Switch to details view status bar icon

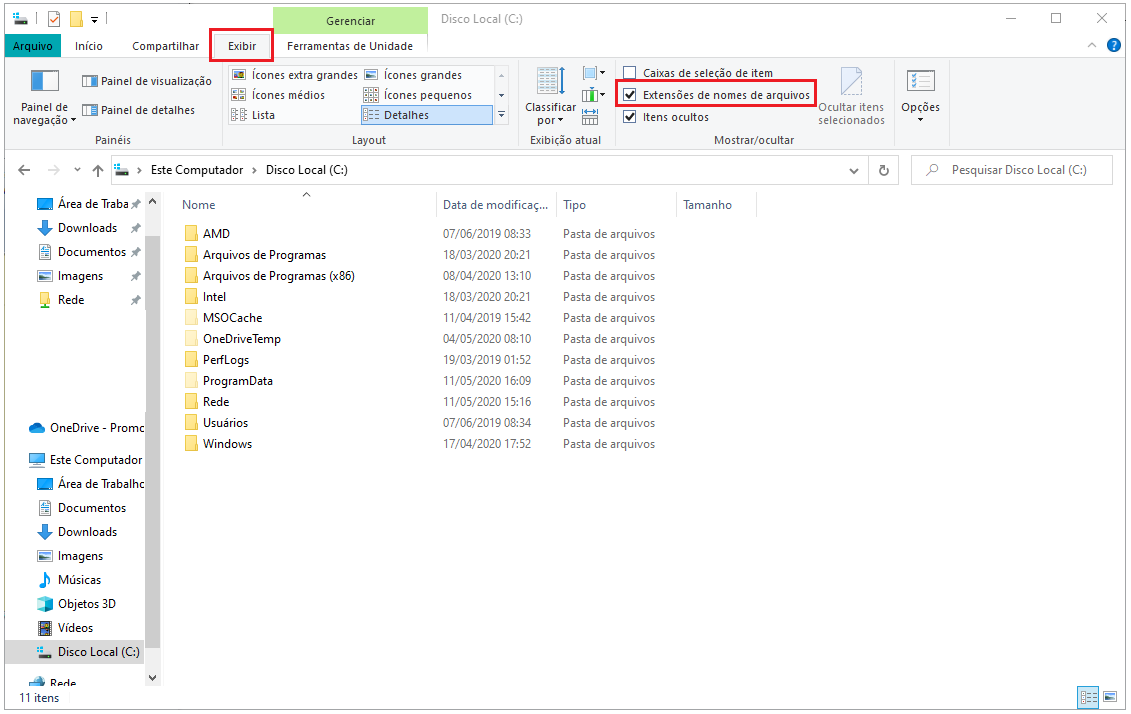1088,697
